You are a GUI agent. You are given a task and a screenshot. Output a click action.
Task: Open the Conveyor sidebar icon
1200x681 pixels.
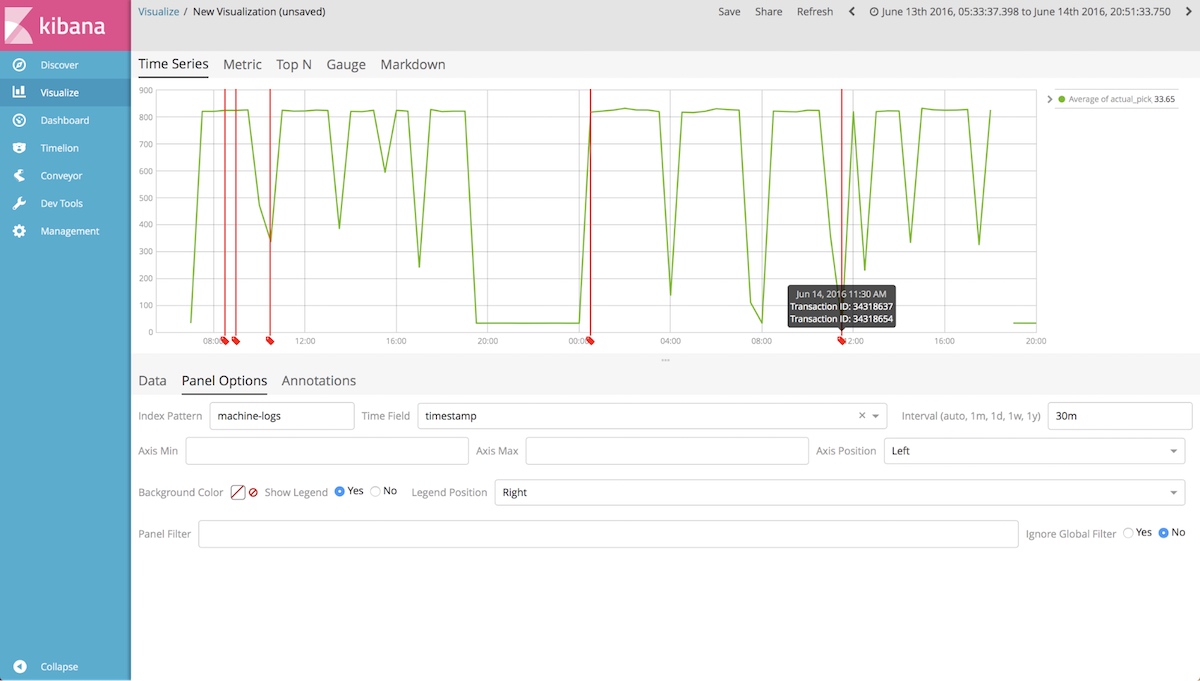click(19, 176)
